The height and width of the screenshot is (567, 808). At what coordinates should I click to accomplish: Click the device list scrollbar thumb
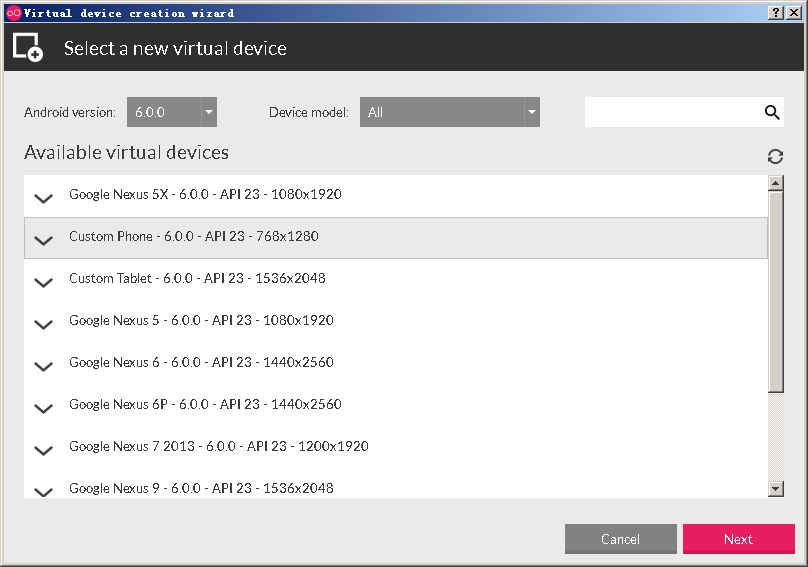click(x=776, y=292)
